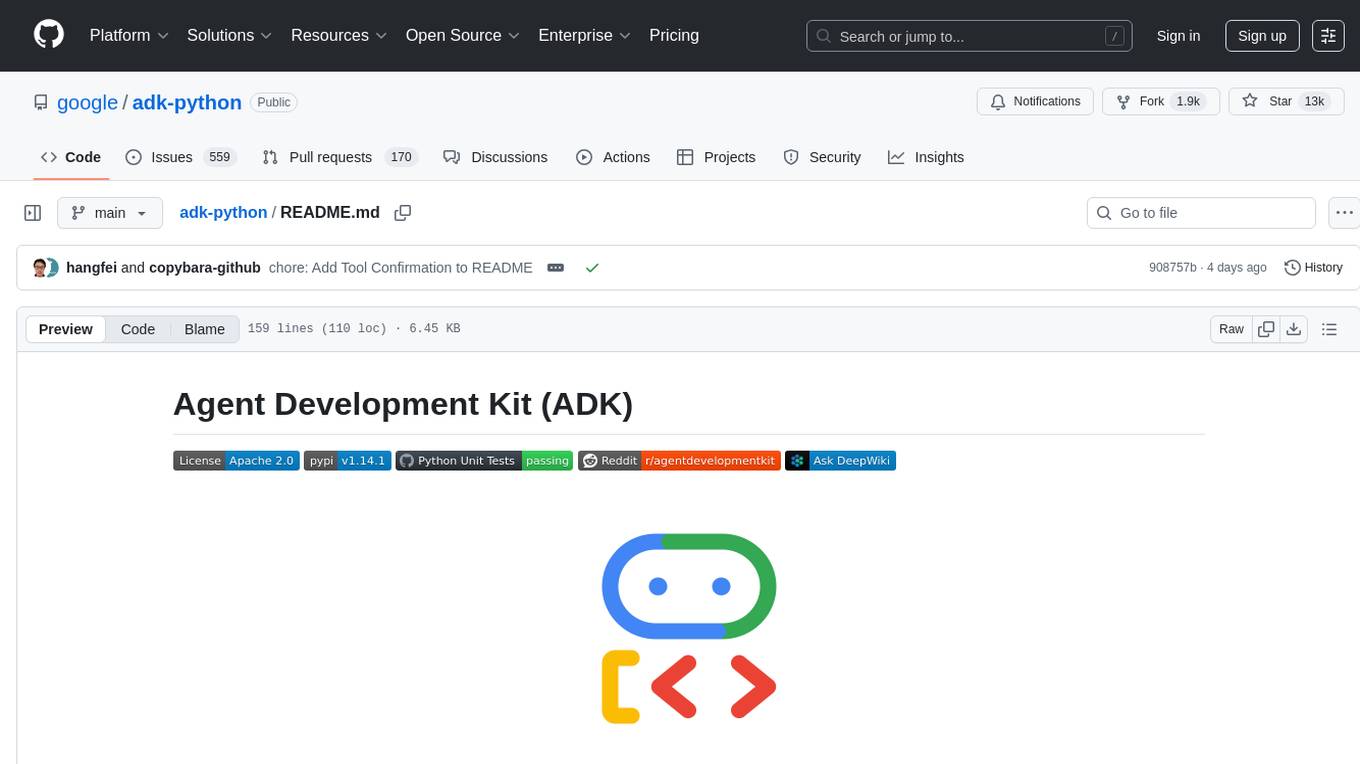1360x764 pixels.
Task: Open the Insights tab
Action: coord(926,157)
